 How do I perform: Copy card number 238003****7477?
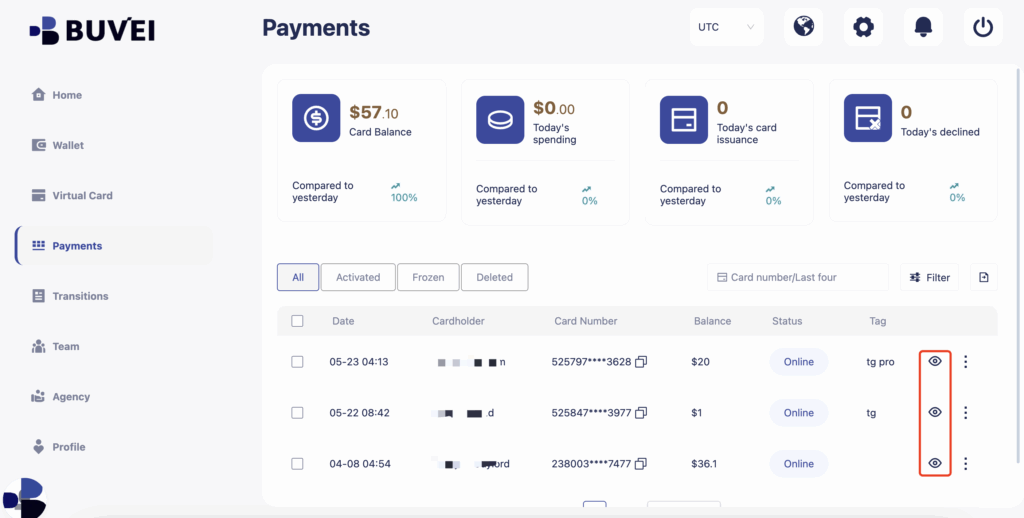pos(642,464)
